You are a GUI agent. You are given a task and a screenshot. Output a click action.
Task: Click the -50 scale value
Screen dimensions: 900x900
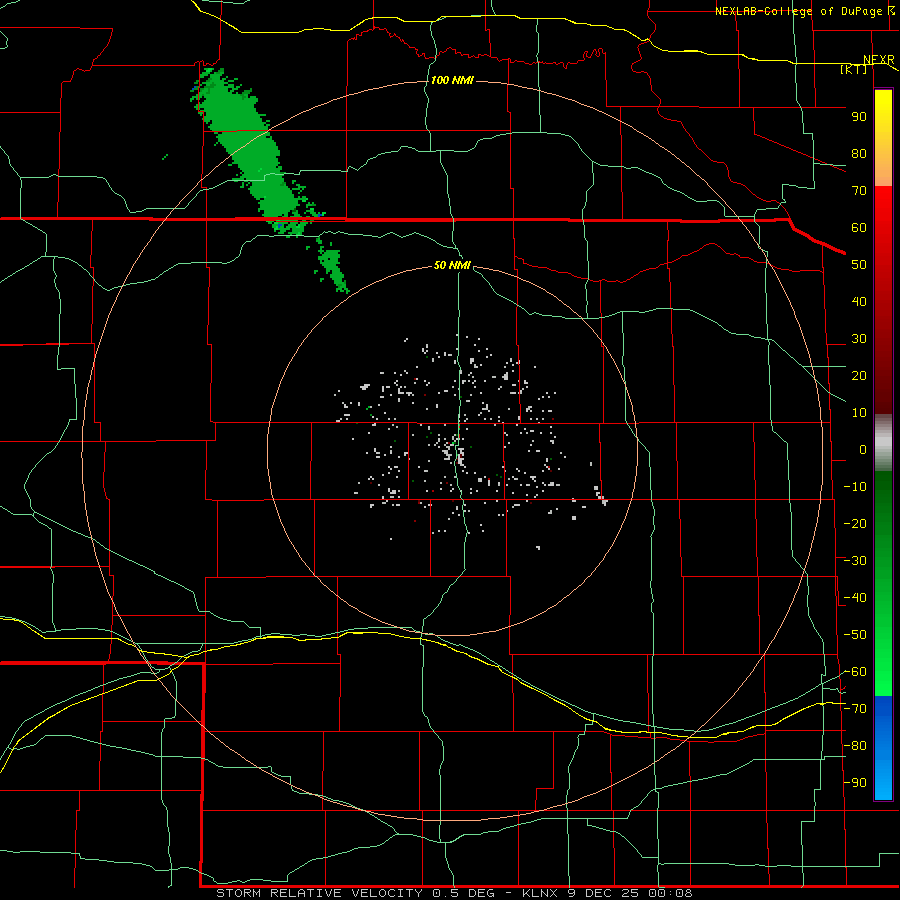[855, 635]
